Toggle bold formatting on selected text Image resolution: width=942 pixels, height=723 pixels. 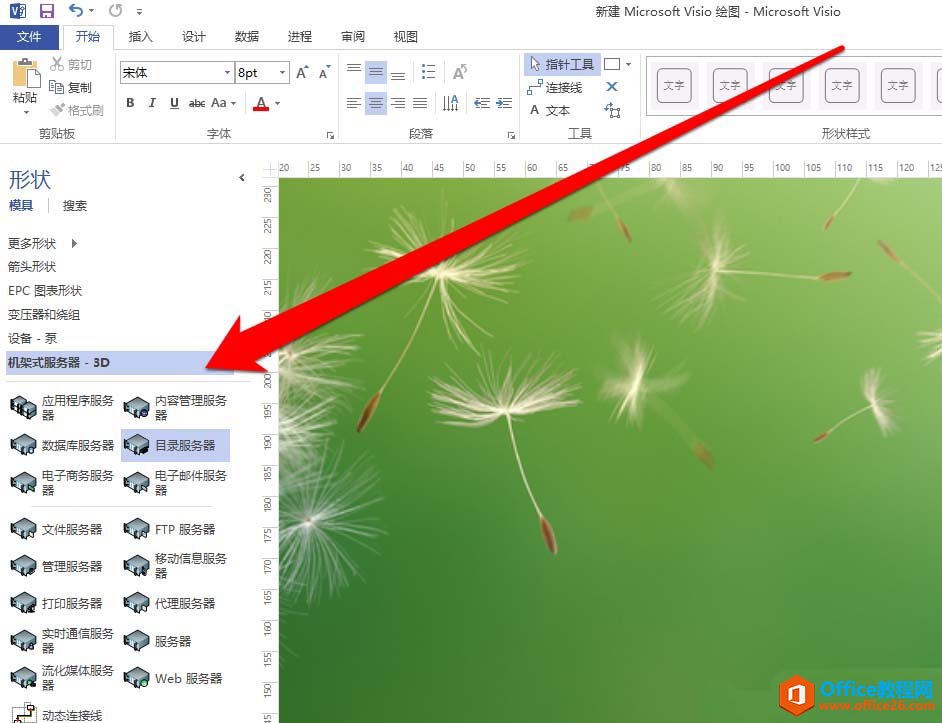coord(130,103)
